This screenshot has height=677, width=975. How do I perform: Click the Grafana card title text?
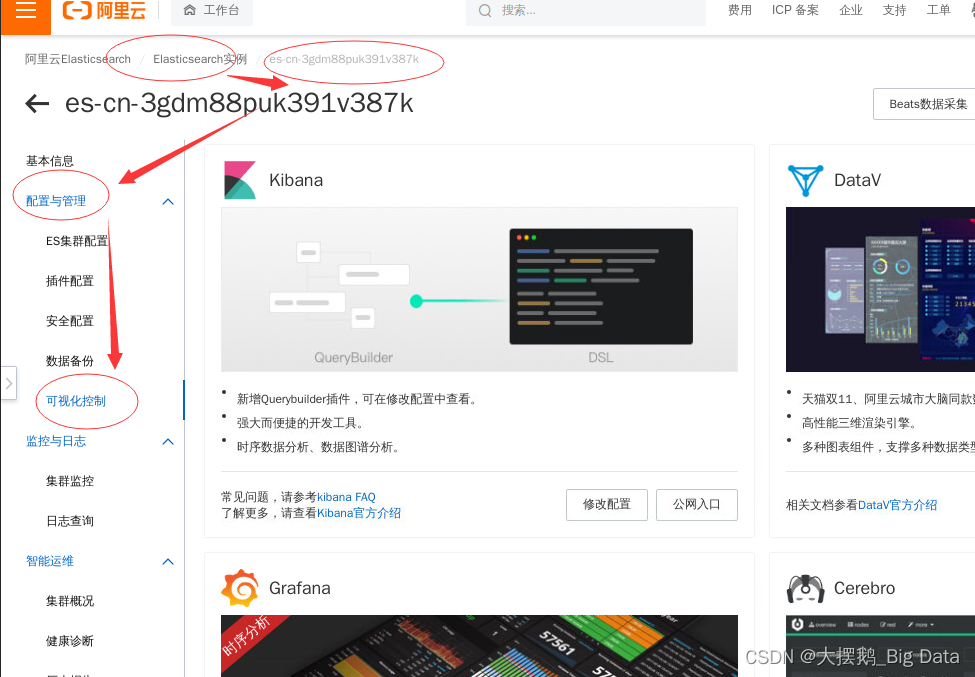tap(300, 588)
